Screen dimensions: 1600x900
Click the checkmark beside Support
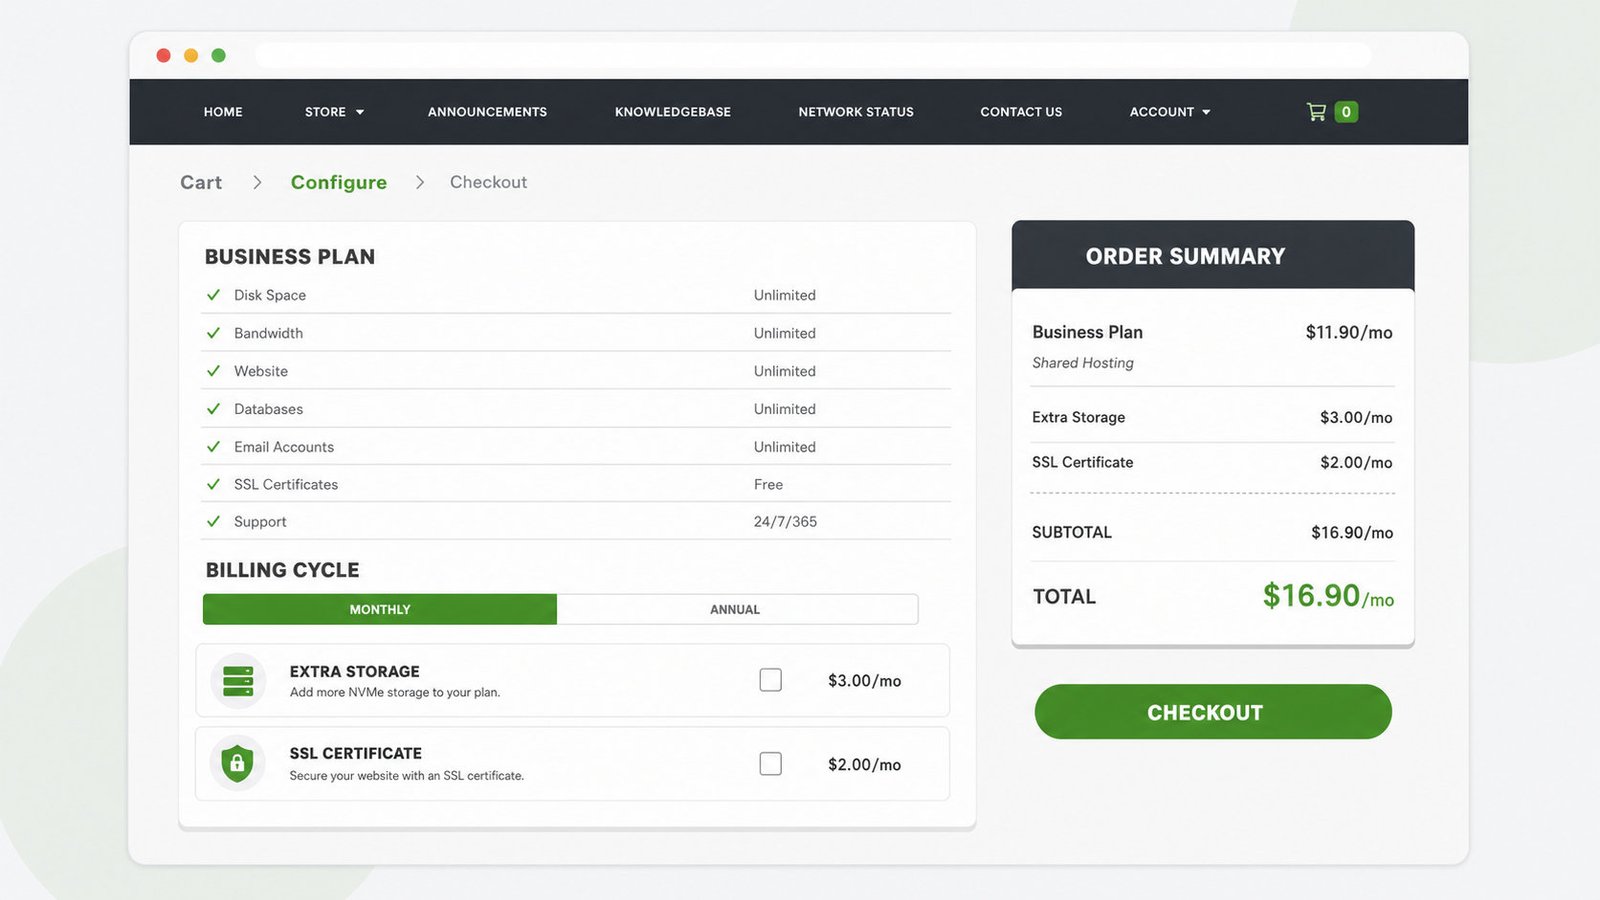point(213,522)
